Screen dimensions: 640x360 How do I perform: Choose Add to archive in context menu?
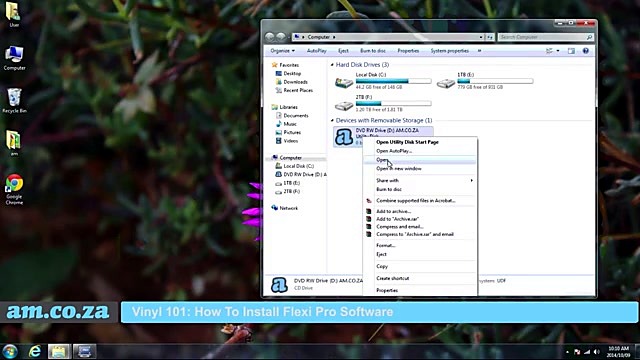(393, 211)
